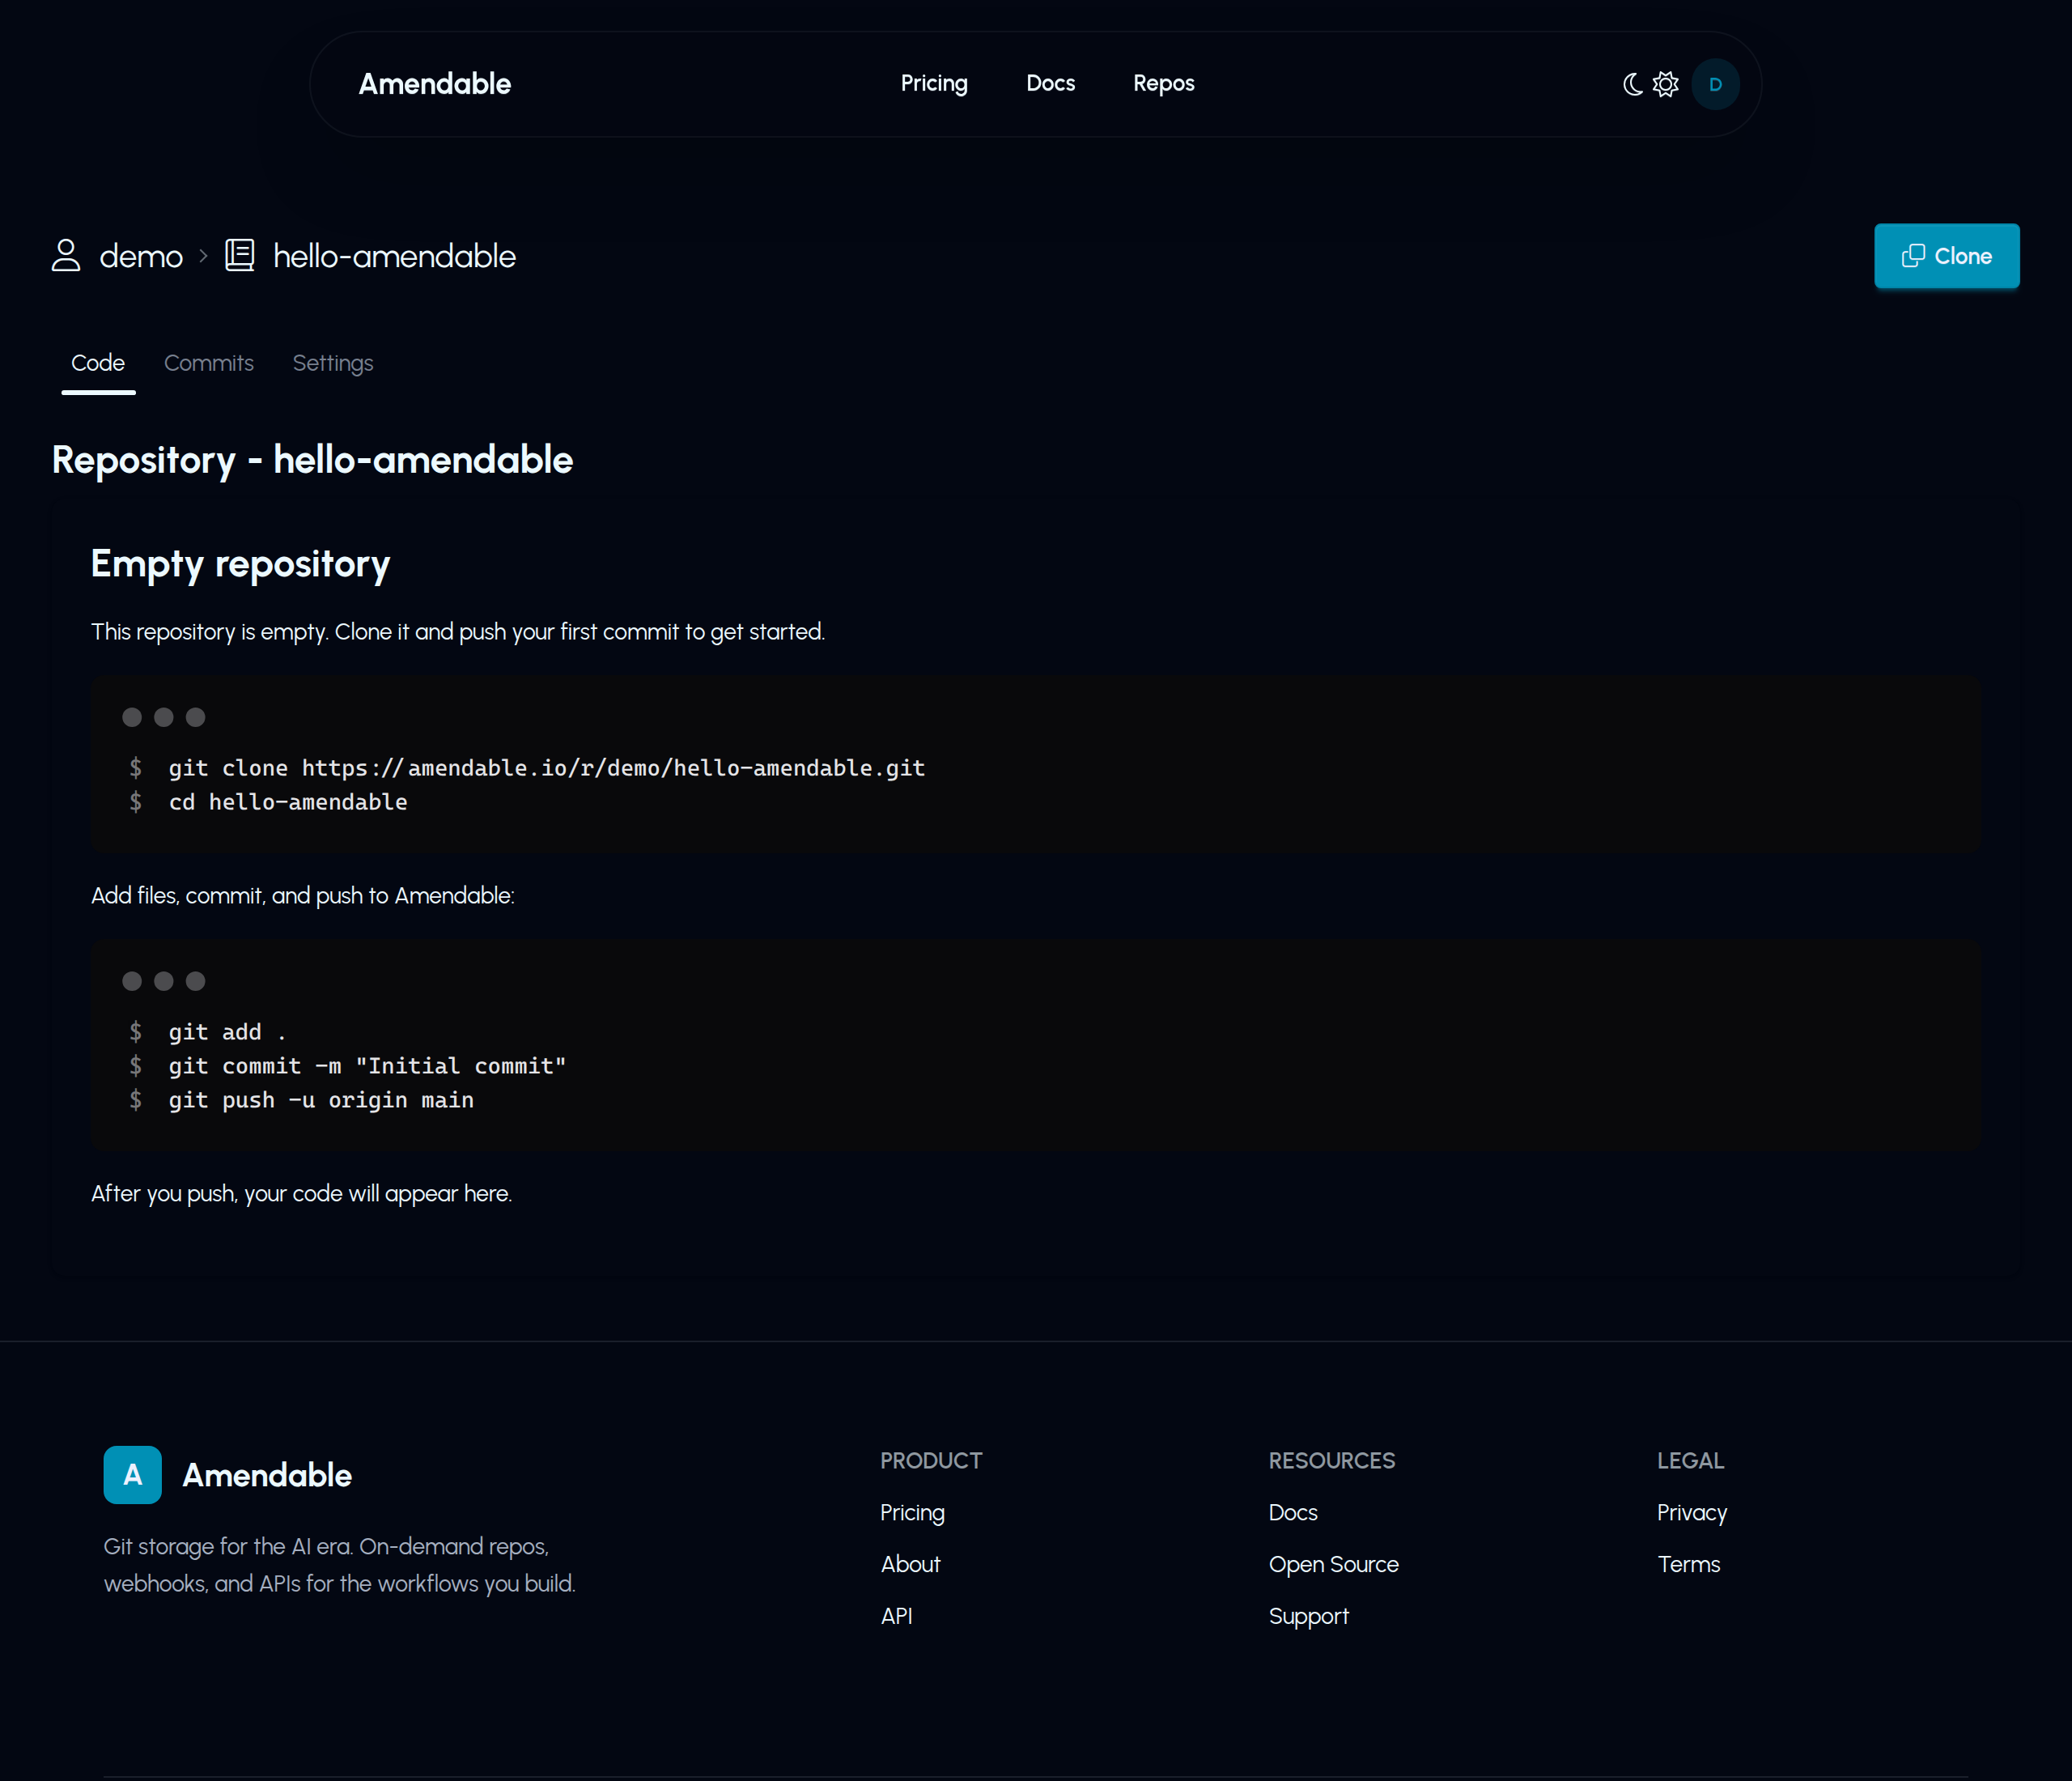Screen dimensions: 2072x1781
Task: Open the Code tab
Action: click(x=98, y=363)
